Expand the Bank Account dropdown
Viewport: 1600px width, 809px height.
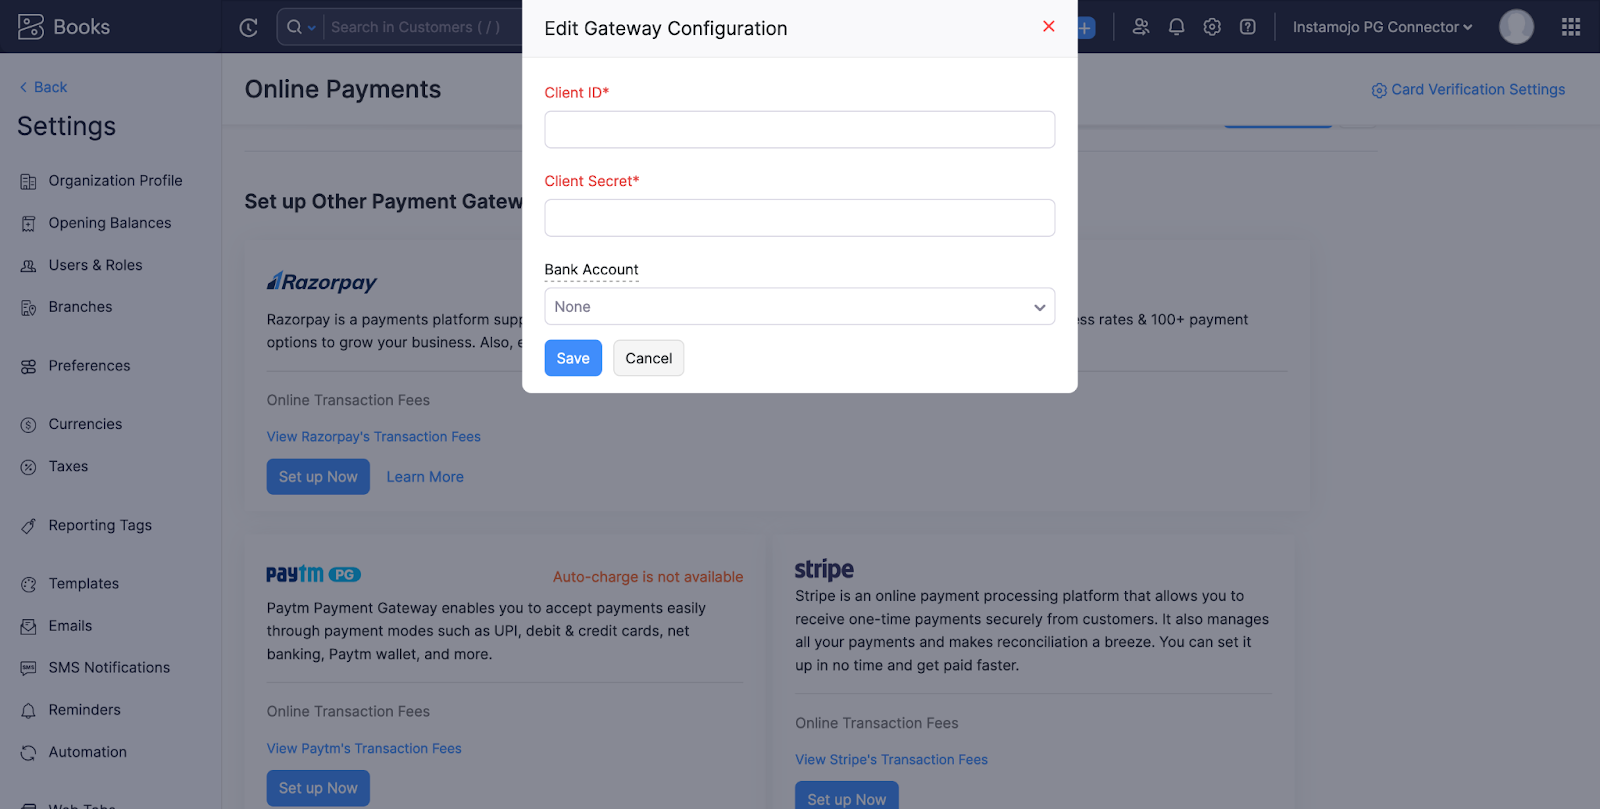[799, 306]
